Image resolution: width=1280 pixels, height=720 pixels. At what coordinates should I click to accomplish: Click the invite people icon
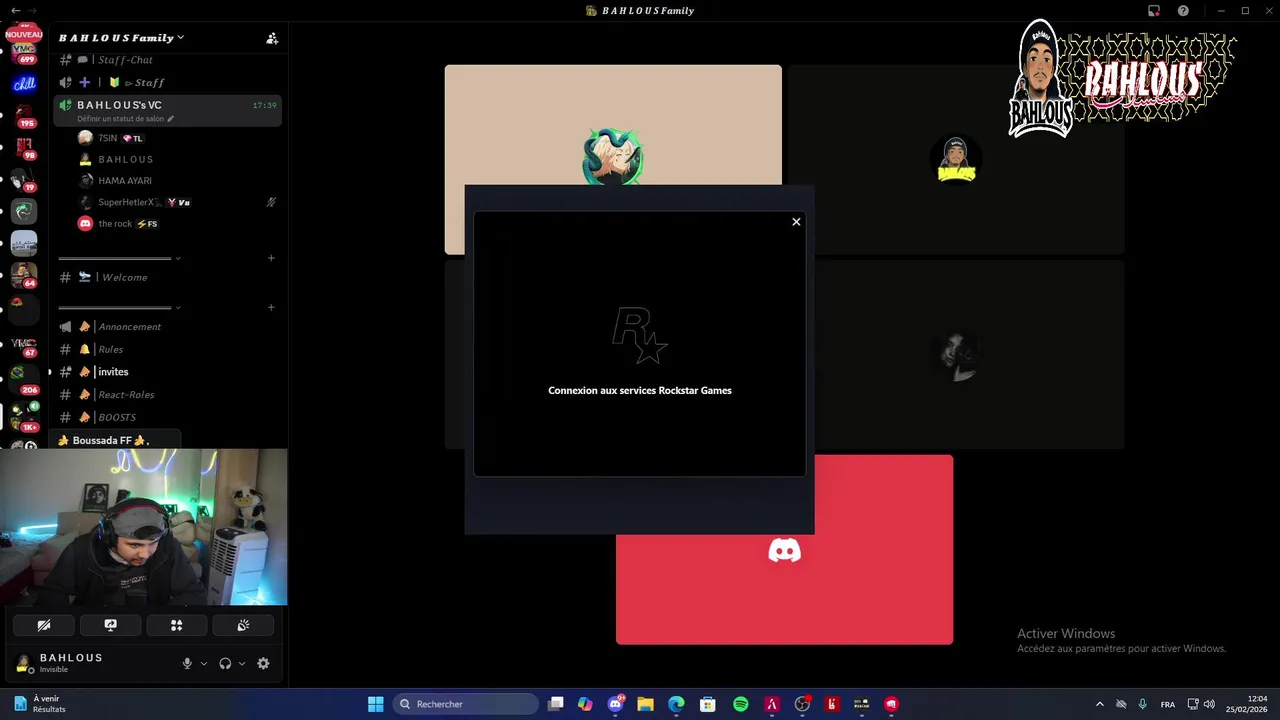(x=272, y=38)
